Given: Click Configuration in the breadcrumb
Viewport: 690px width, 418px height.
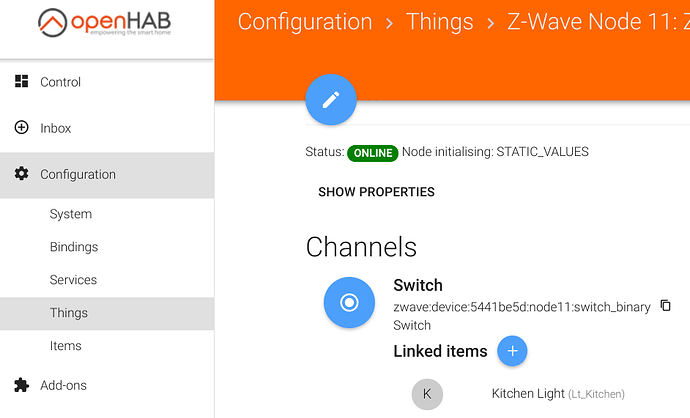Looking at the screenshot, I should [305, 22].
